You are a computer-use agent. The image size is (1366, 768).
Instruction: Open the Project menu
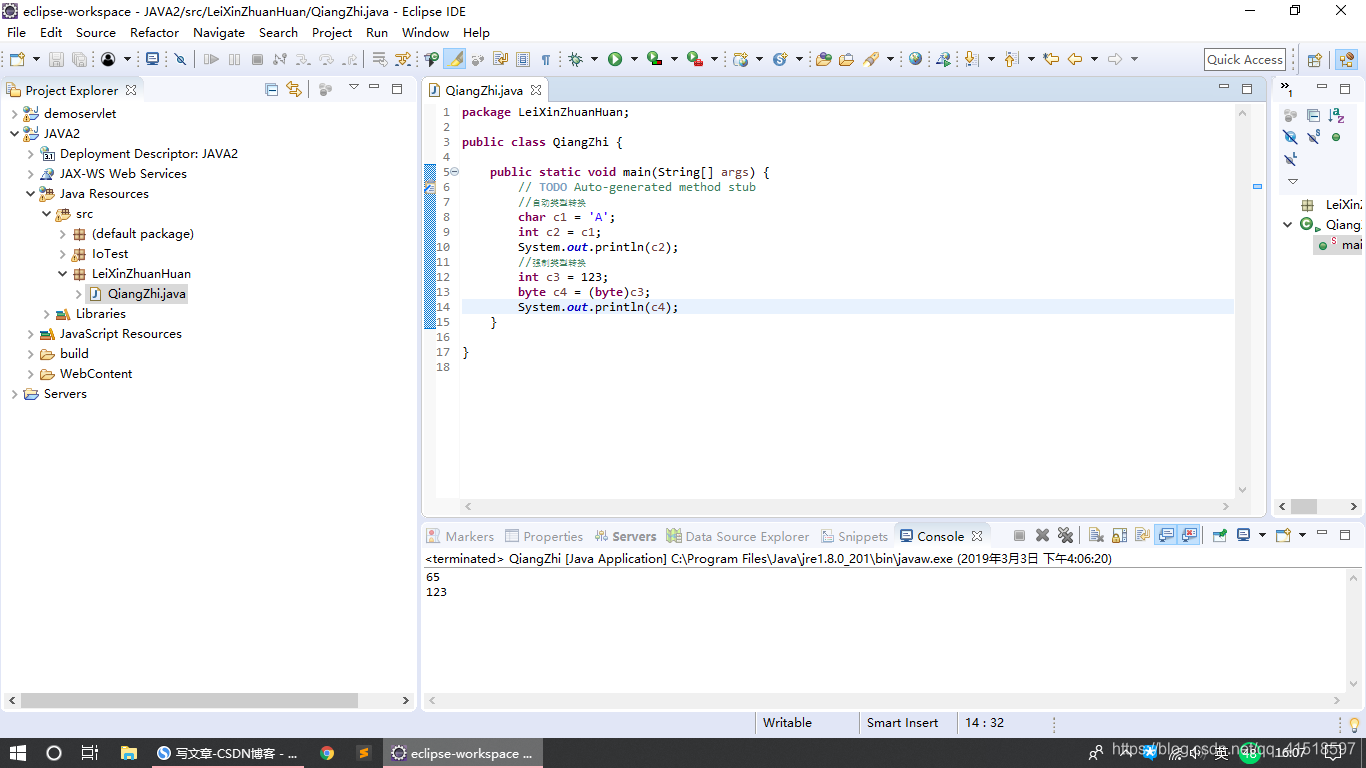click(x=332, y=32)
